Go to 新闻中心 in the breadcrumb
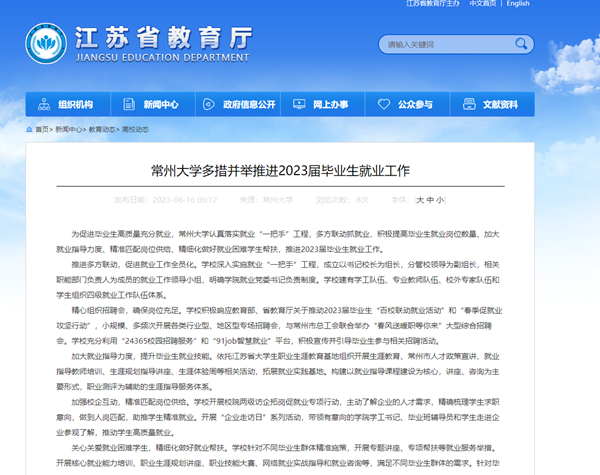Viewport: 600px width, 475px height. [68, 129]
